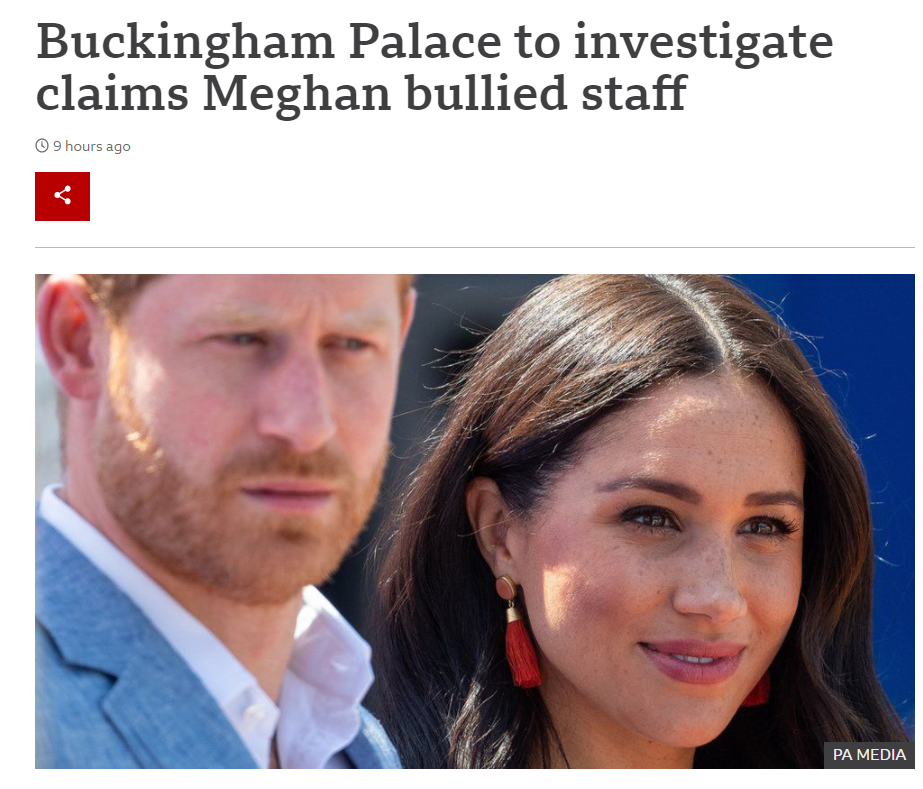Screen dimensions: 923x789
Task: Select the "9 hours ago" timestamp text
Action: tap(92, 146)
